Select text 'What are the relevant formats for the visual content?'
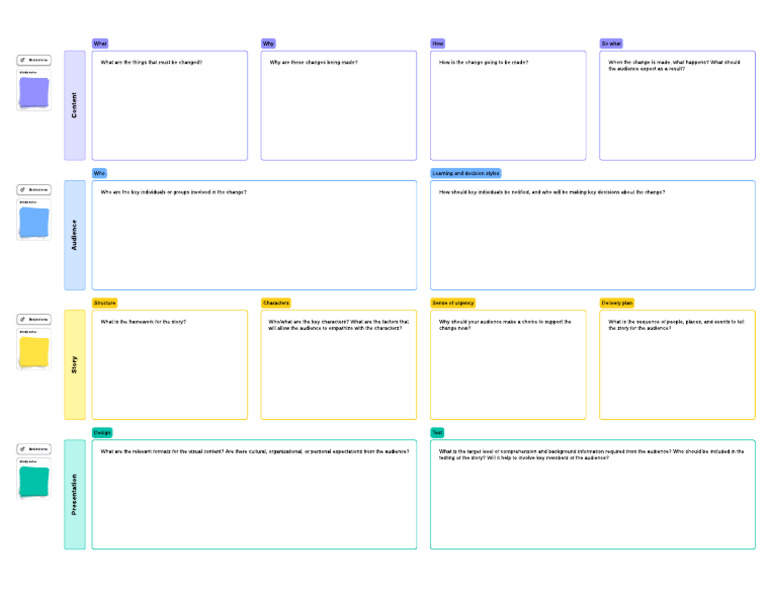This screenshot has height=594, width=768. (x=162, y=451)
